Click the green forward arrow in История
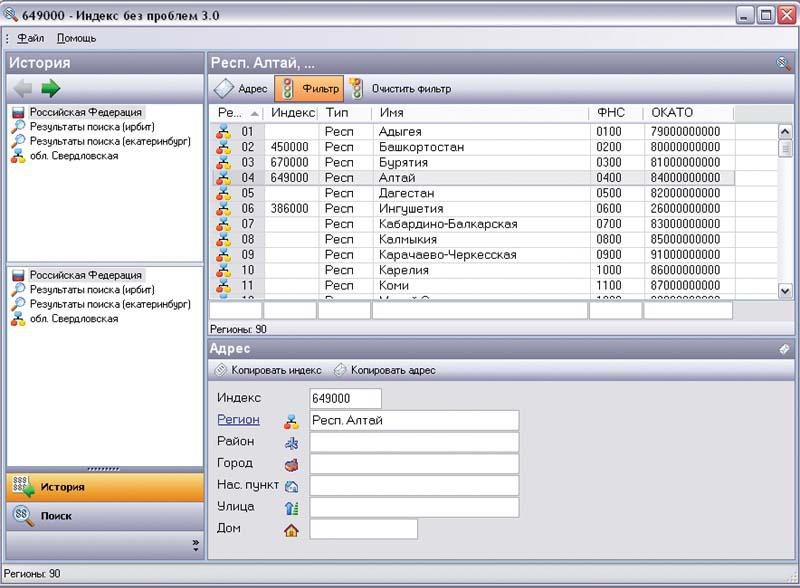The width and height of the screenshot is (800, 588). 50,88
